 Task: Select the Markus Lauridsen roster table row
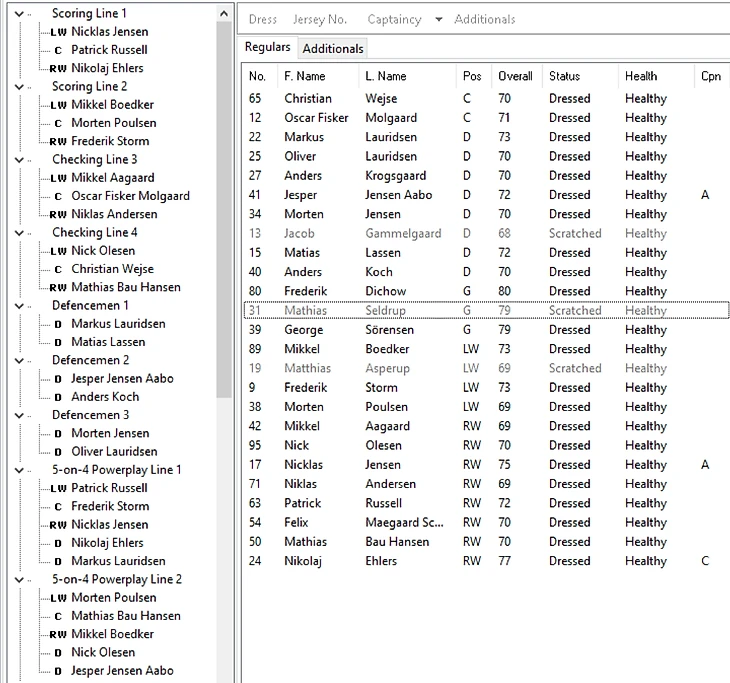[x=486, y=137]
